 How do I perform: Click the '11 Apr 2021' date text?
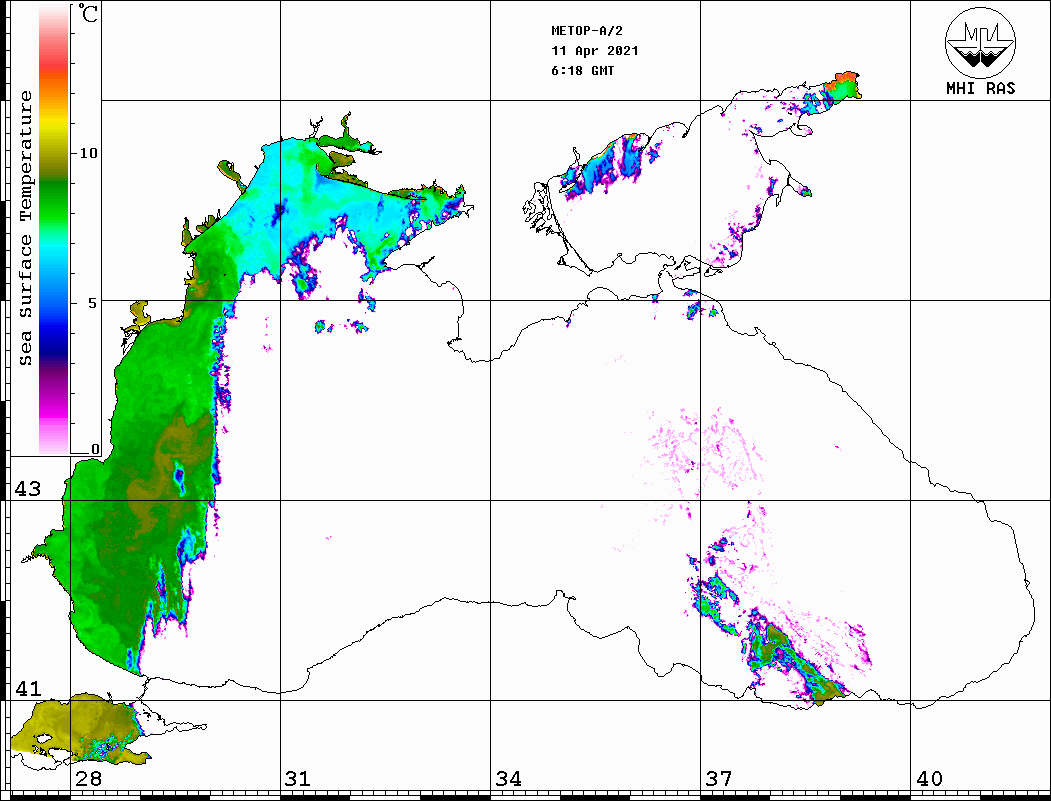595,51
